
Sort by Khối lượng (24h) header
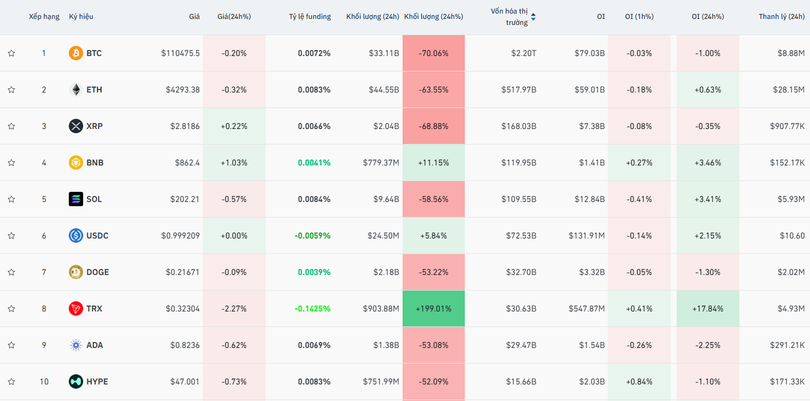tap(372, 17)
